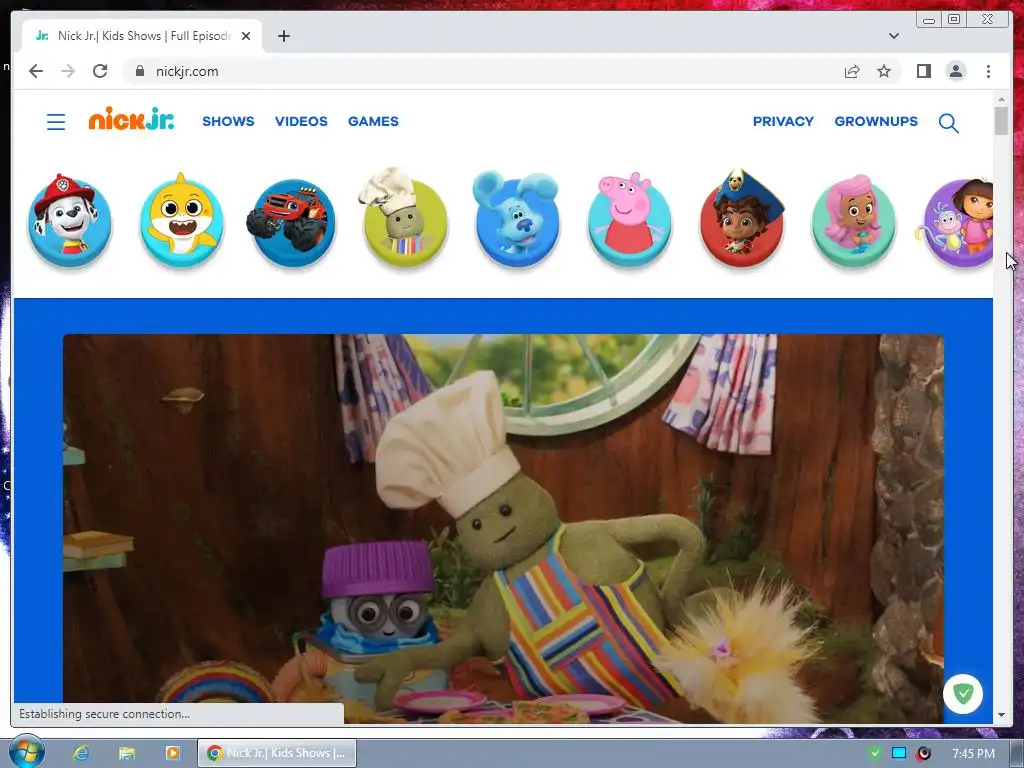Viewport: 1024px width, 768px height.
Task: Open the file explorer taskbar icon
Action: coord(127,753)
